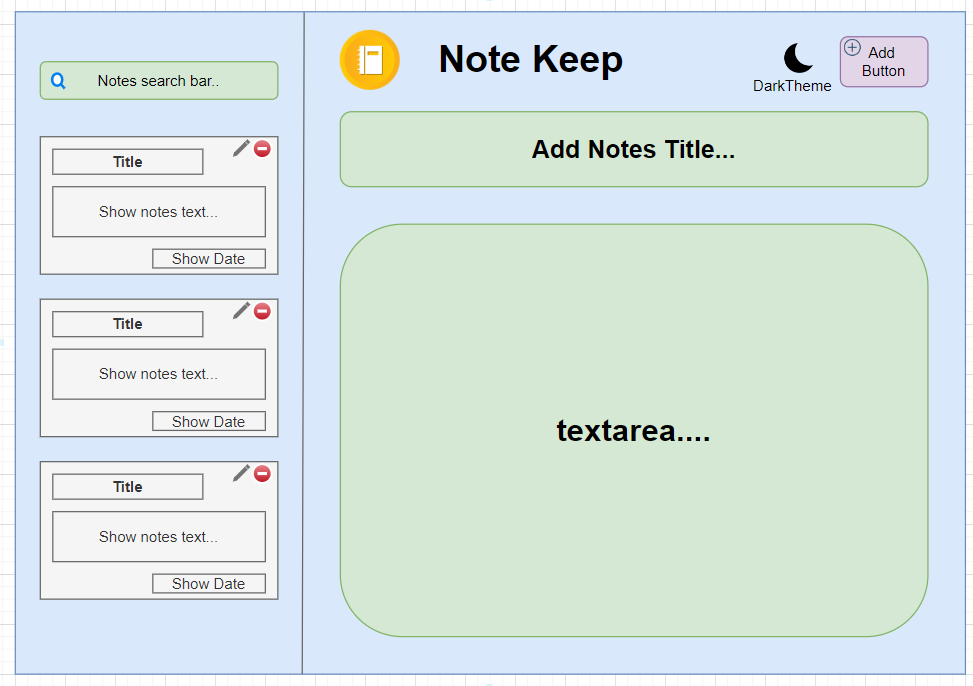The image size is (973, 686).
Task: Toggle the DarkTheme moon icon
Action: (x=798, y=58)
